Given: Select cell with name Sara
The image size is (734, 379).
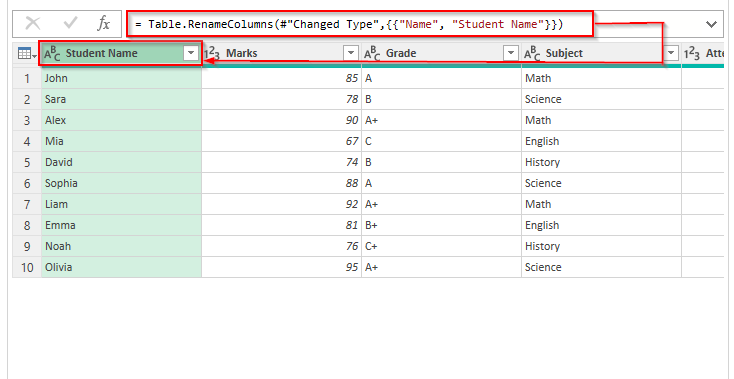Looking at the screenshot, I should [x=121, y=99].
